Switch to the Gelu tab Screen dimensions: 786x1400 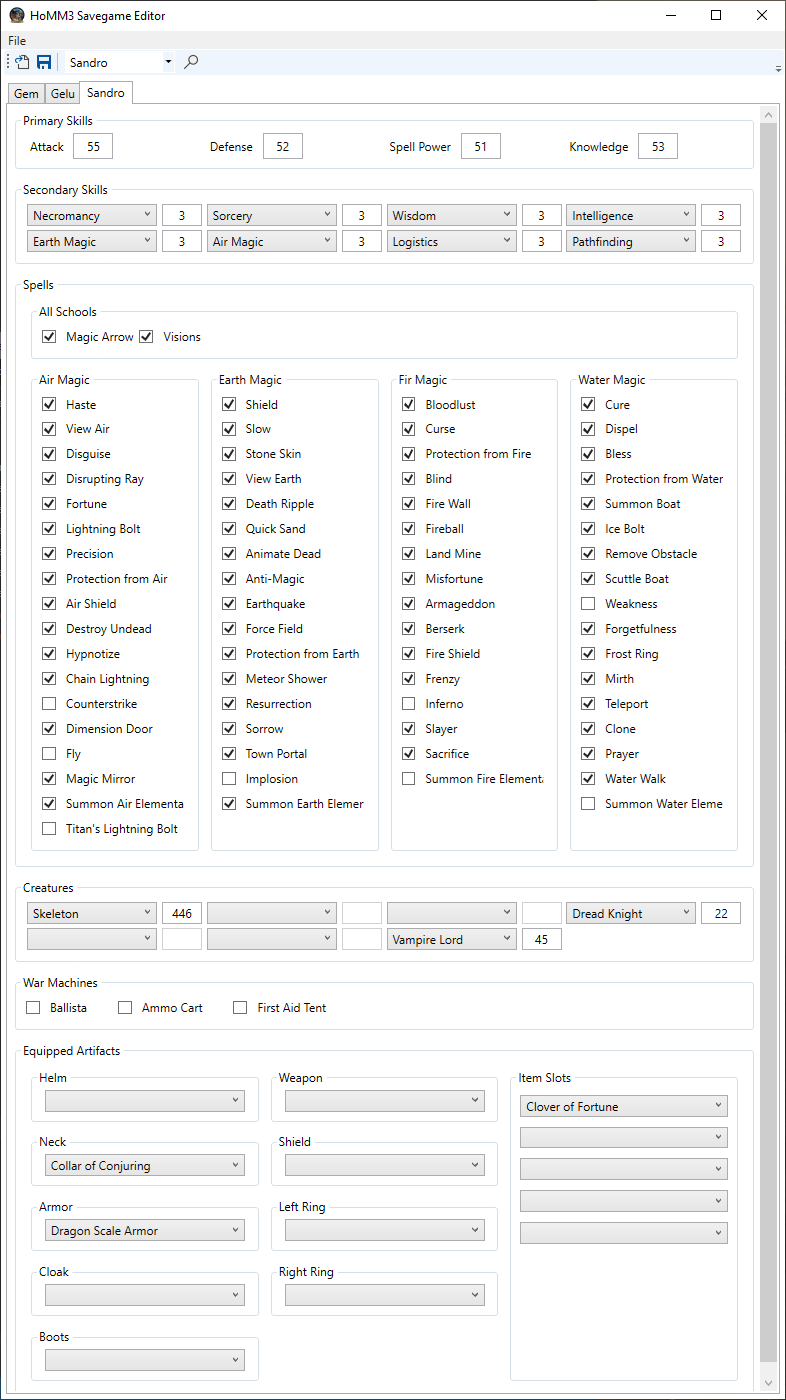pyautogui.click(x=63, y=93)
